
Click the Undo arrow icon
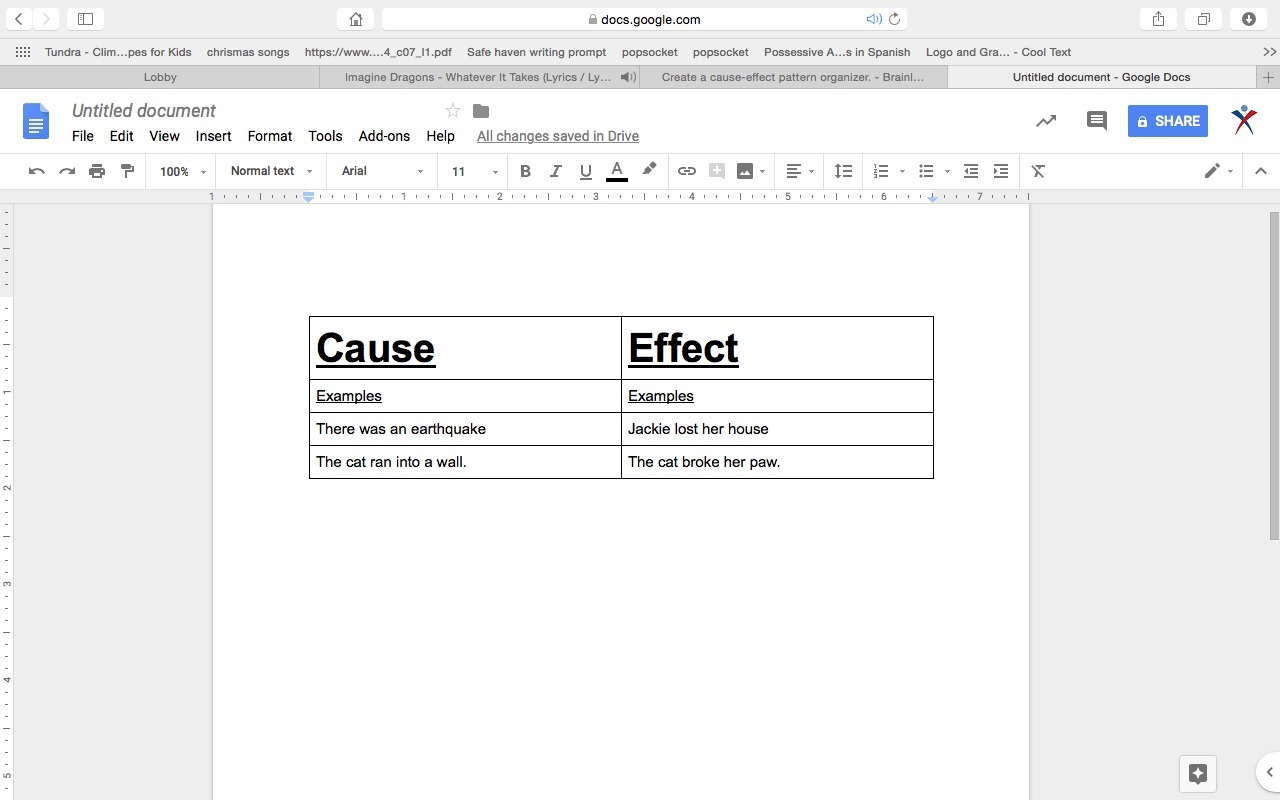tap(37, 171)
